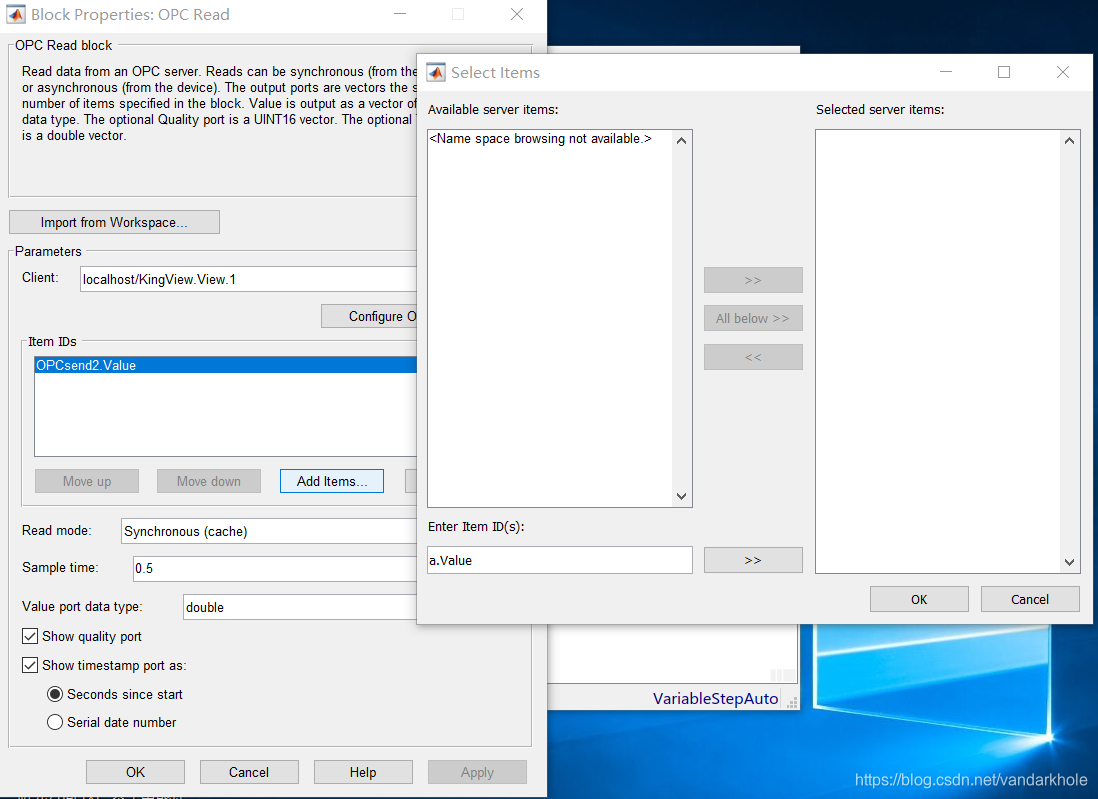Click MATLAB icon in Select Items title bar
The image size is (1098, 799).
436,72
